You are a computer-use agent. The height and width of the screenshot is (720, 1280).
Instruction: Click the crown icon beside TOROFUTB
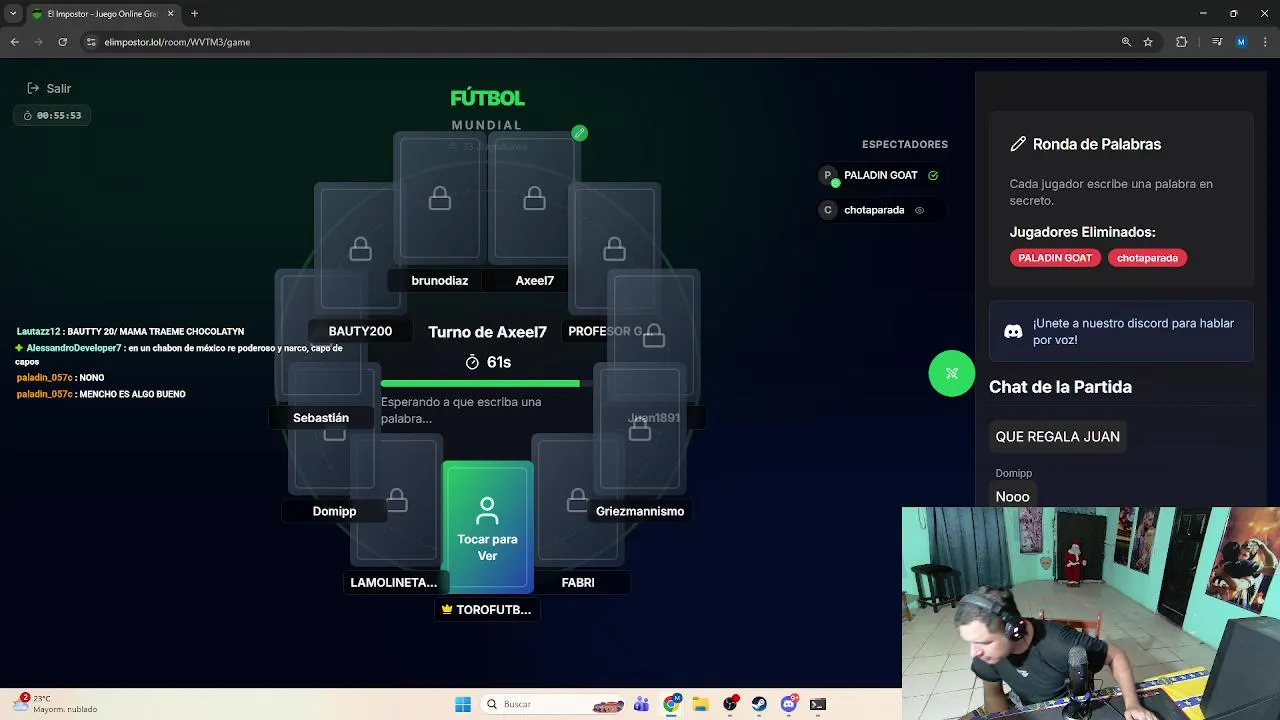coord(447,609)
